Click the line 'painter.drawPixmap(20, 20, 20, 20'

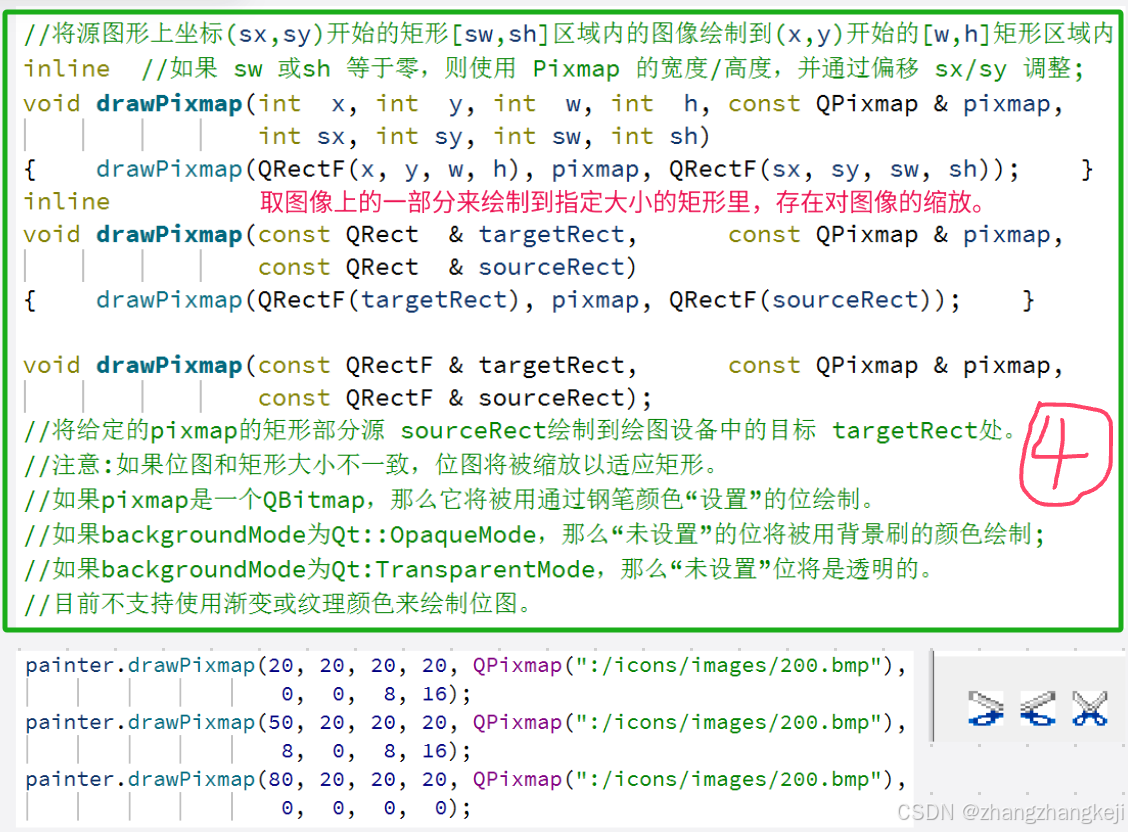click(466, 666)
